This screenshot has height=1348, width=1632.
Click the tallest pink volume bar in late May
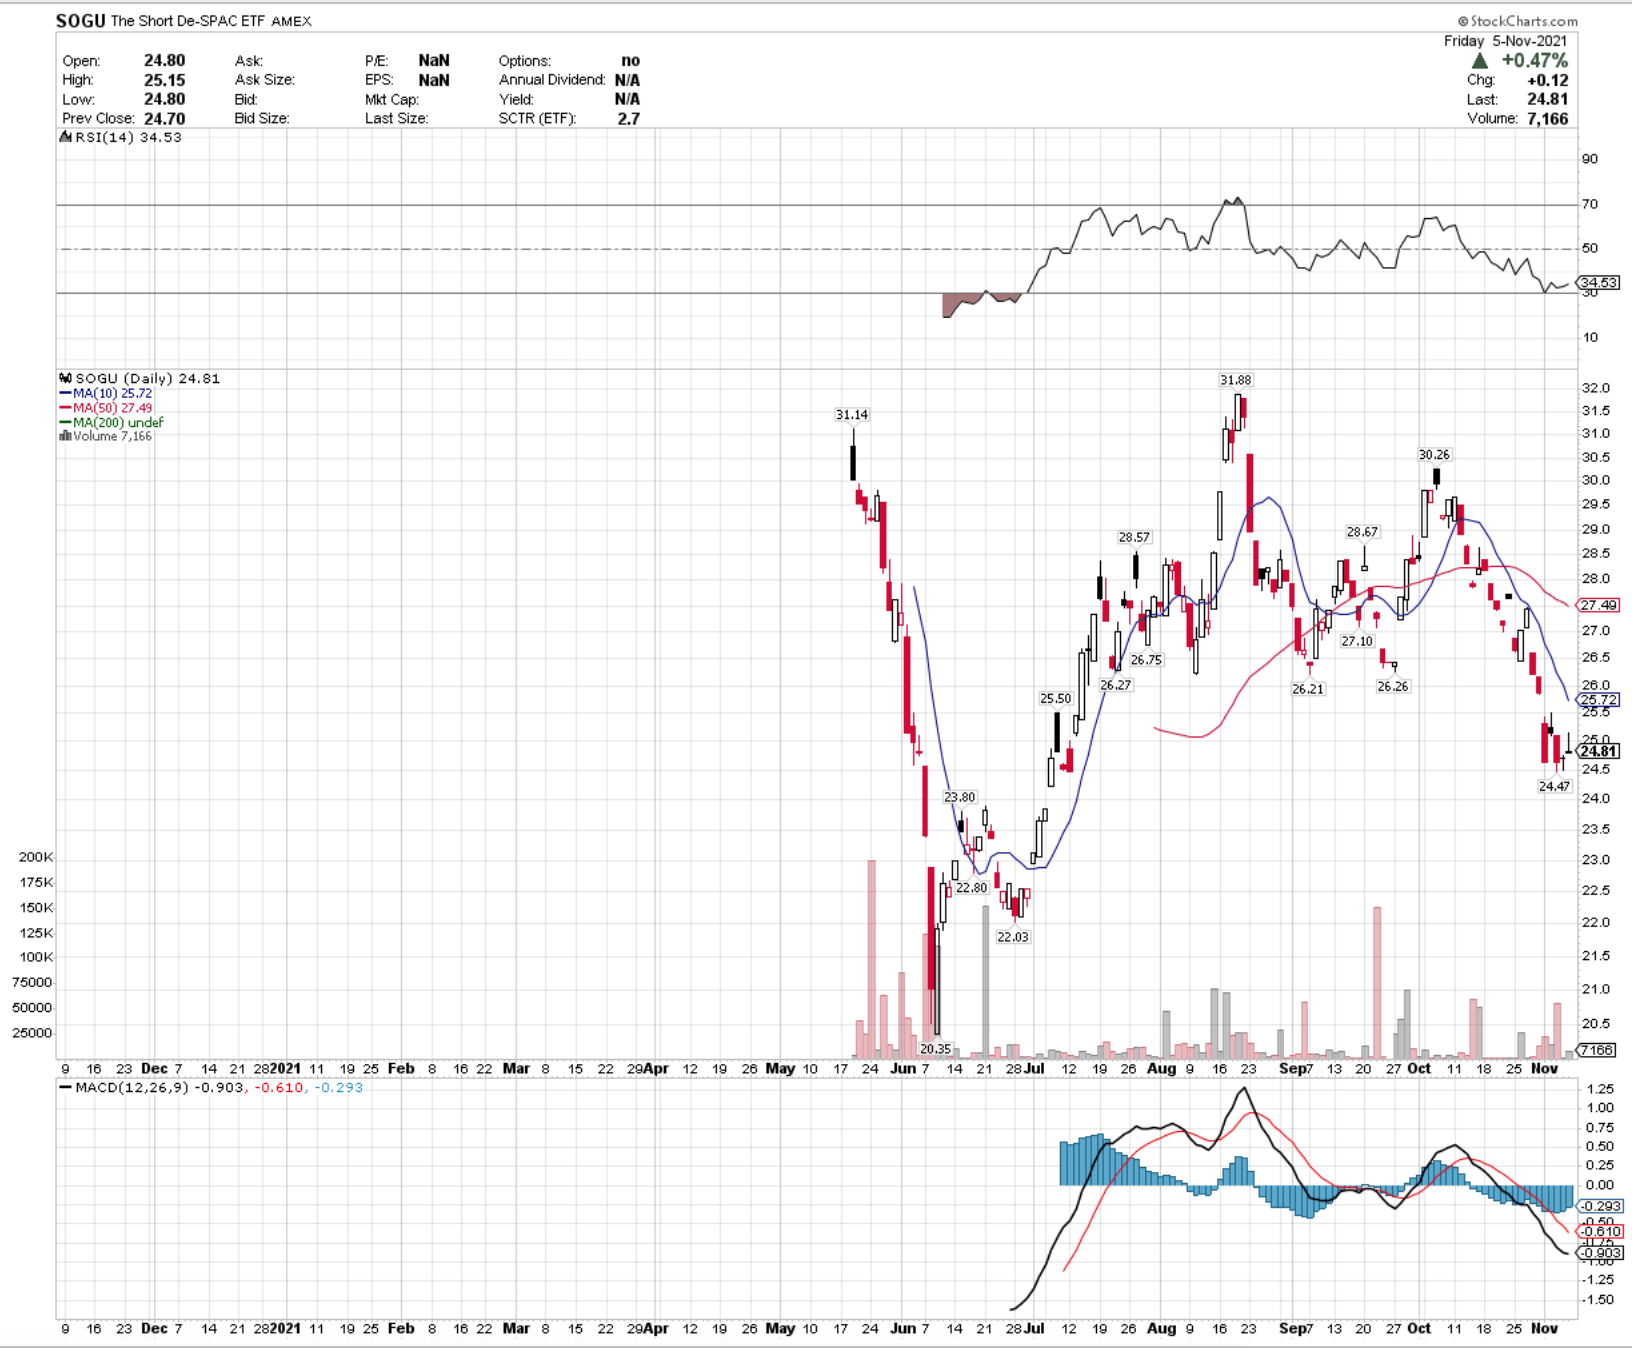point(871,958)
